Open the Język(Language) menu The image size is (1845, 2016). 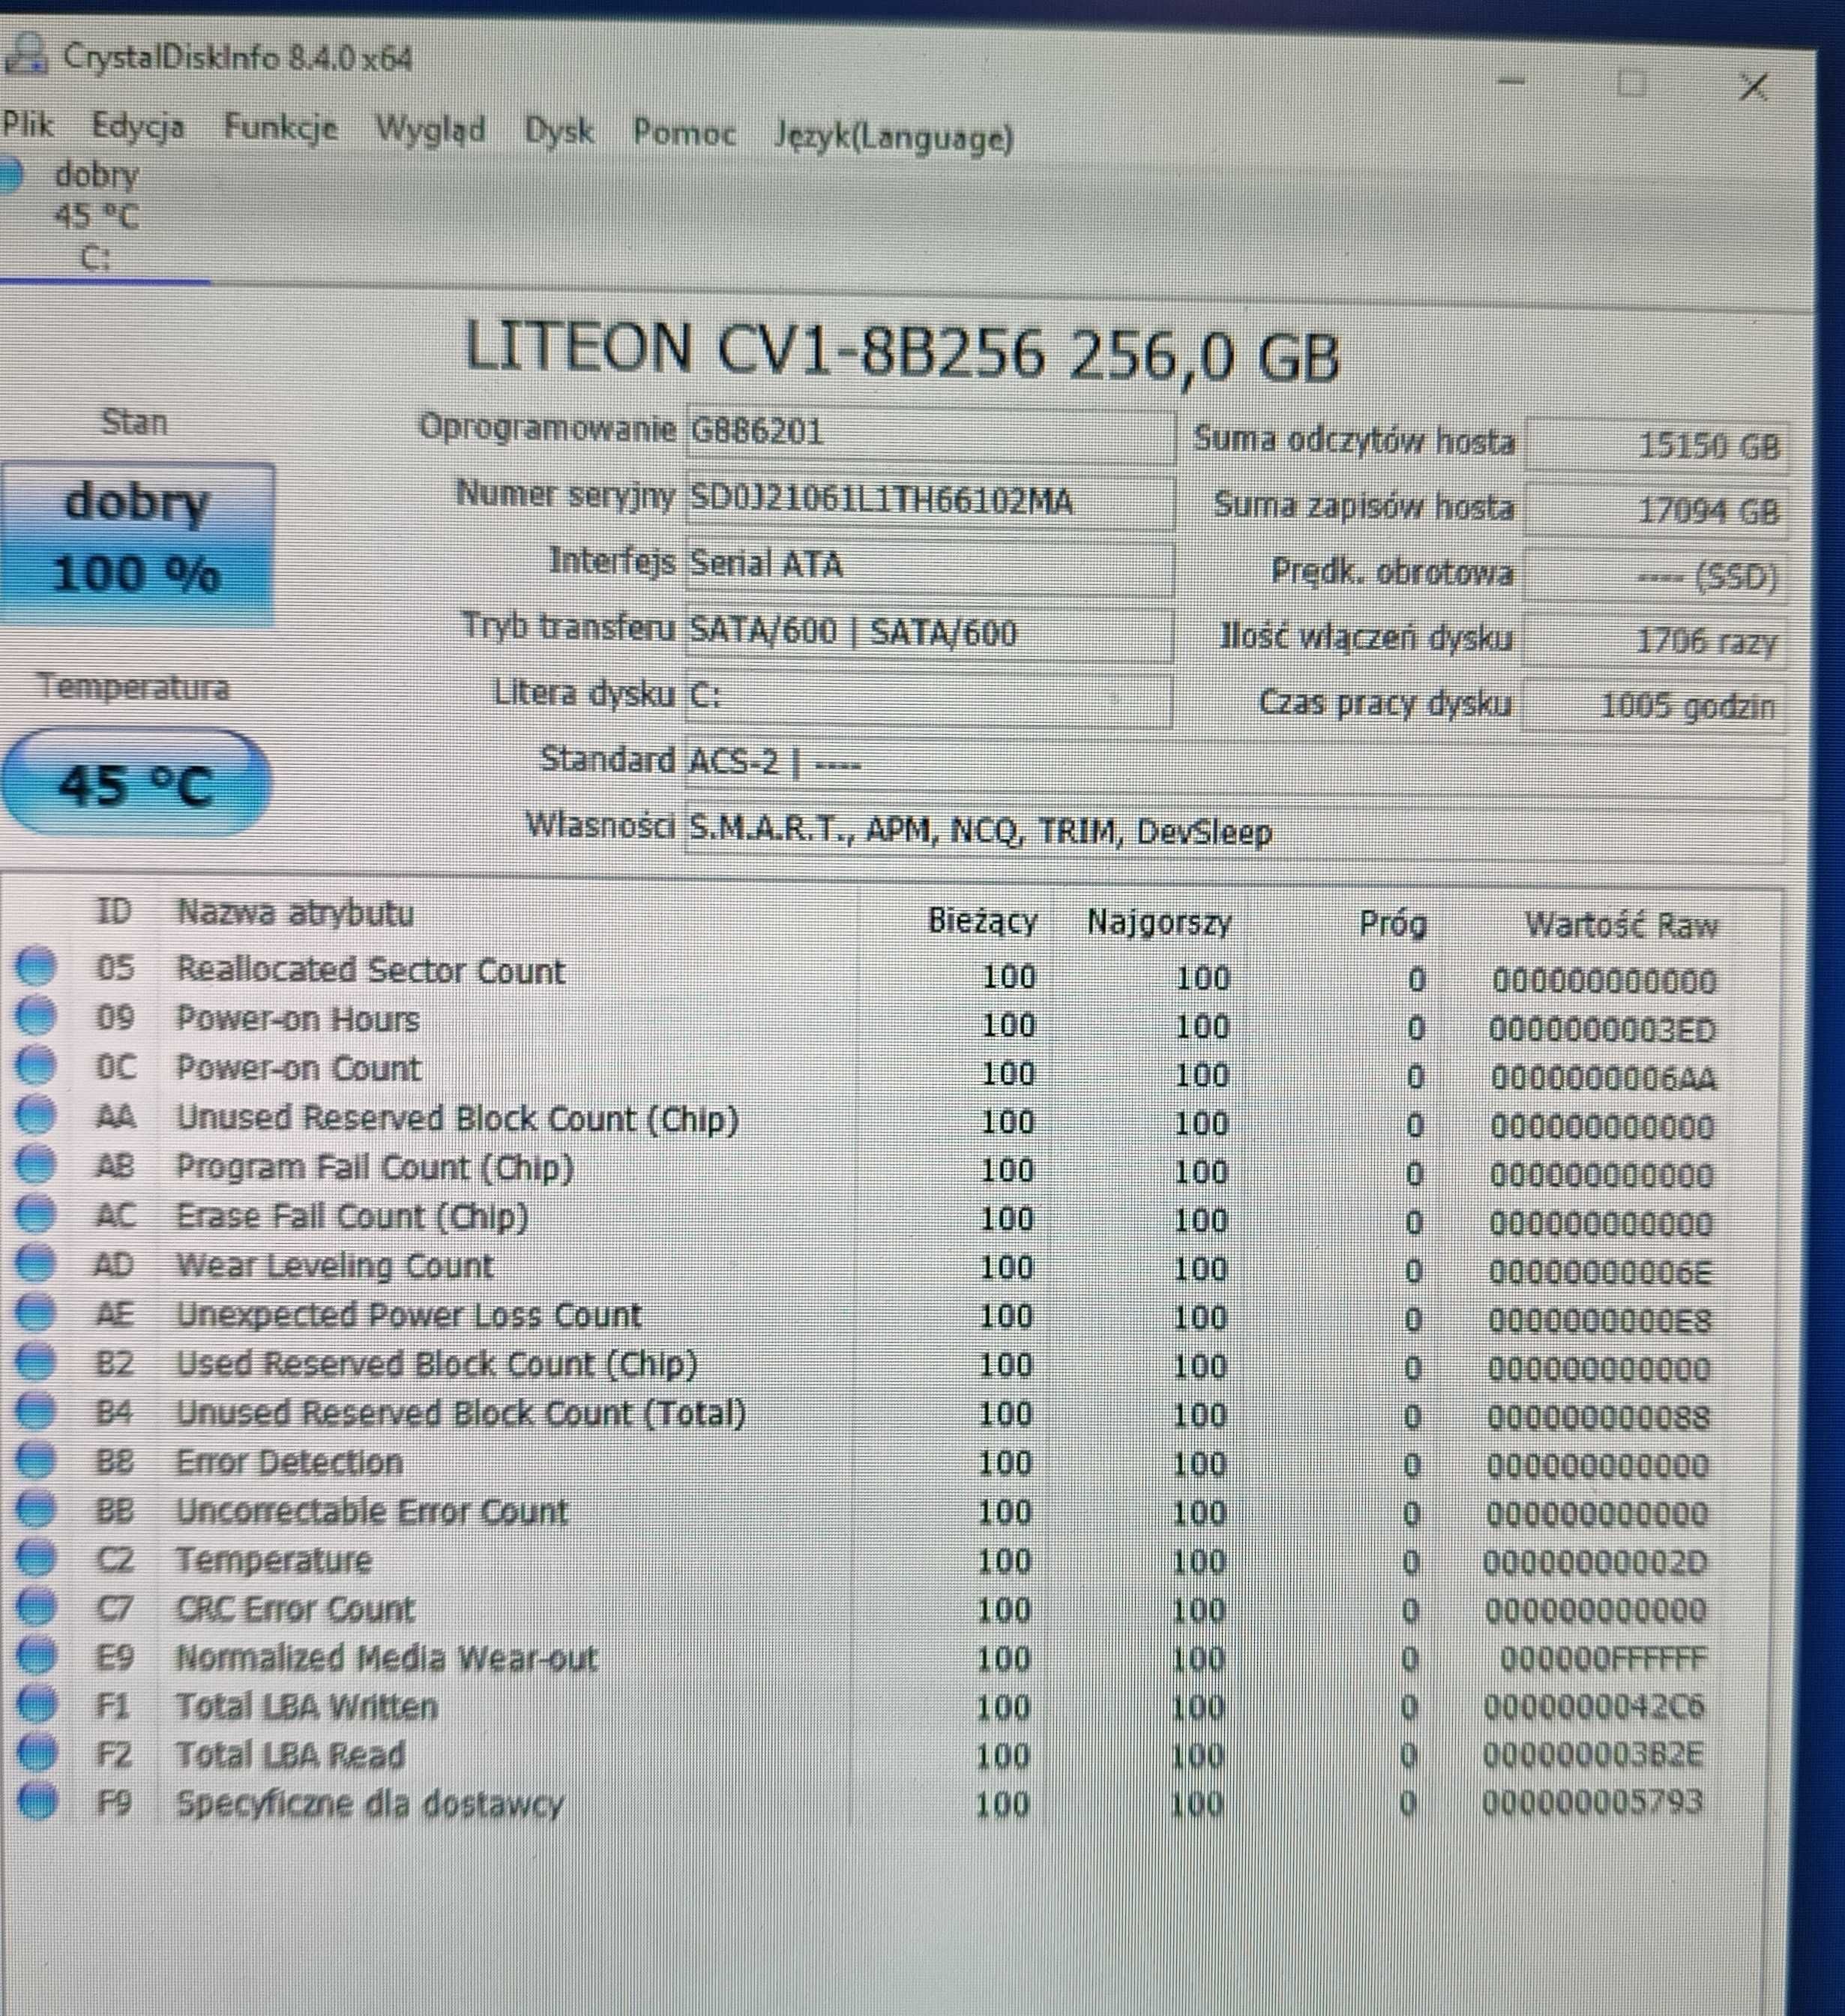[894, 136]
